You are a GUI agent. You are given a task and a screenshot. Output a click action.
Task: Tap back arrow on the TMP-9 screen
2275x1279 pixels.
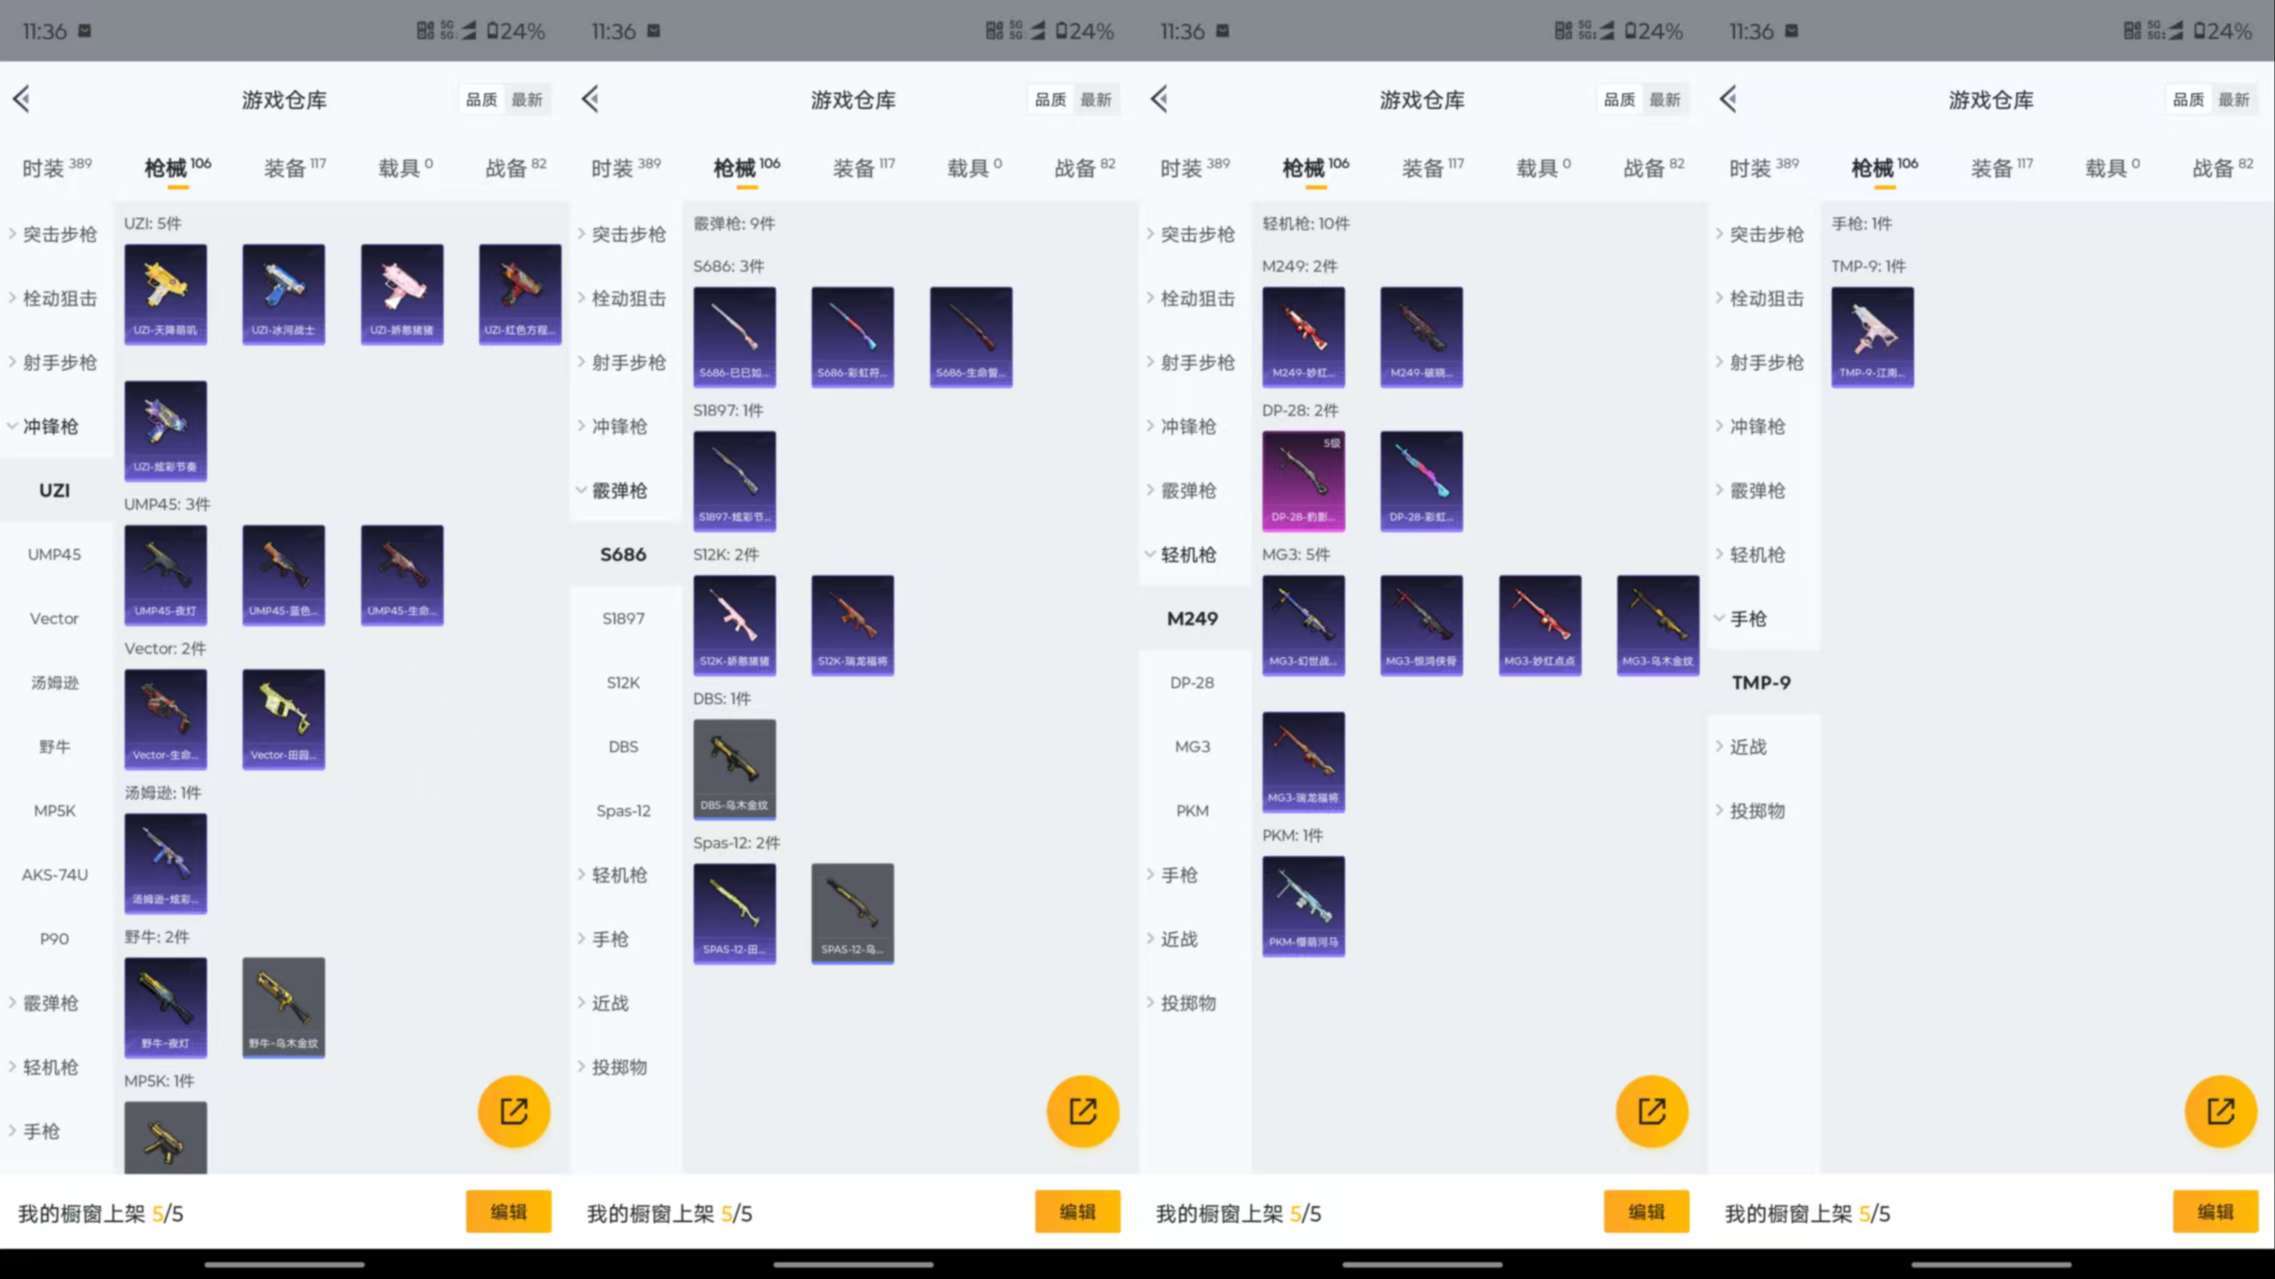(x=1729, y=99)
